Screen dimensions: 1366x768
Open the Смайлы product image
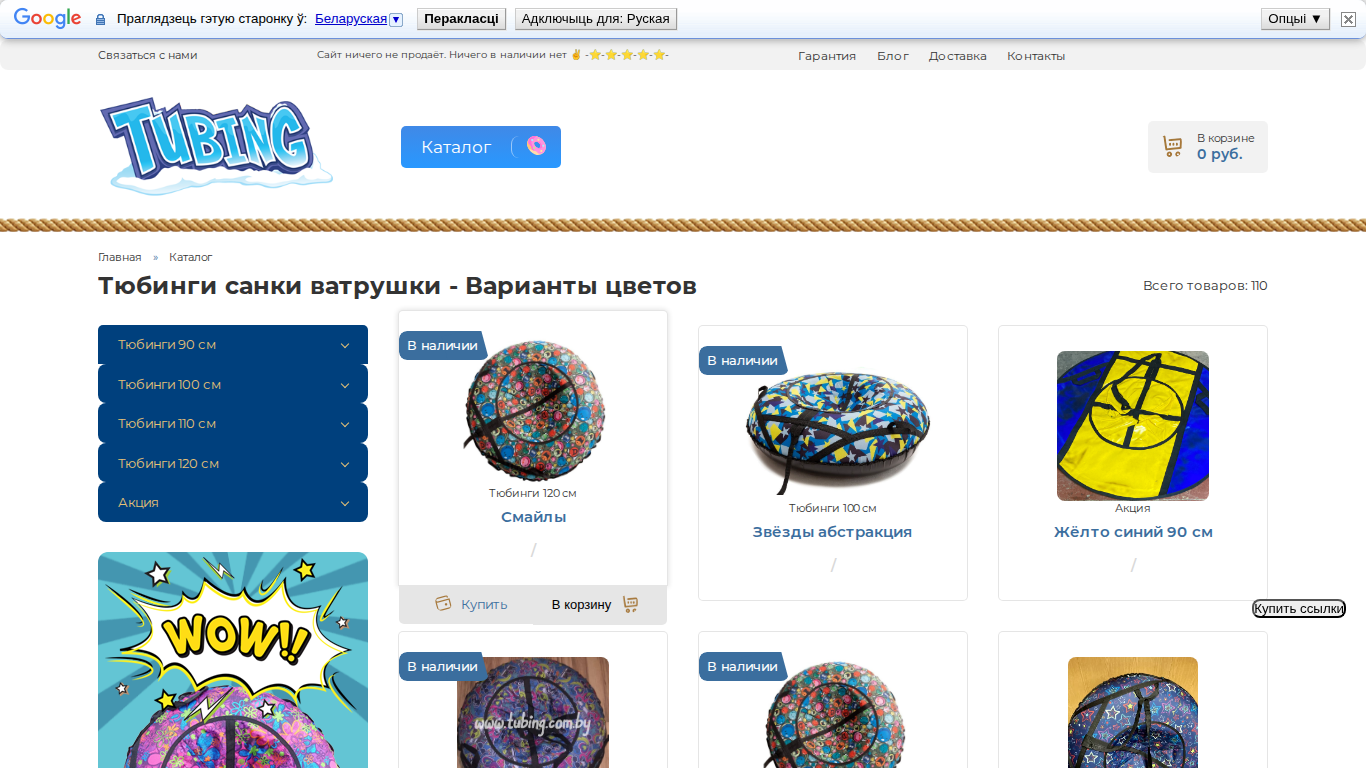tap(533, 411)
